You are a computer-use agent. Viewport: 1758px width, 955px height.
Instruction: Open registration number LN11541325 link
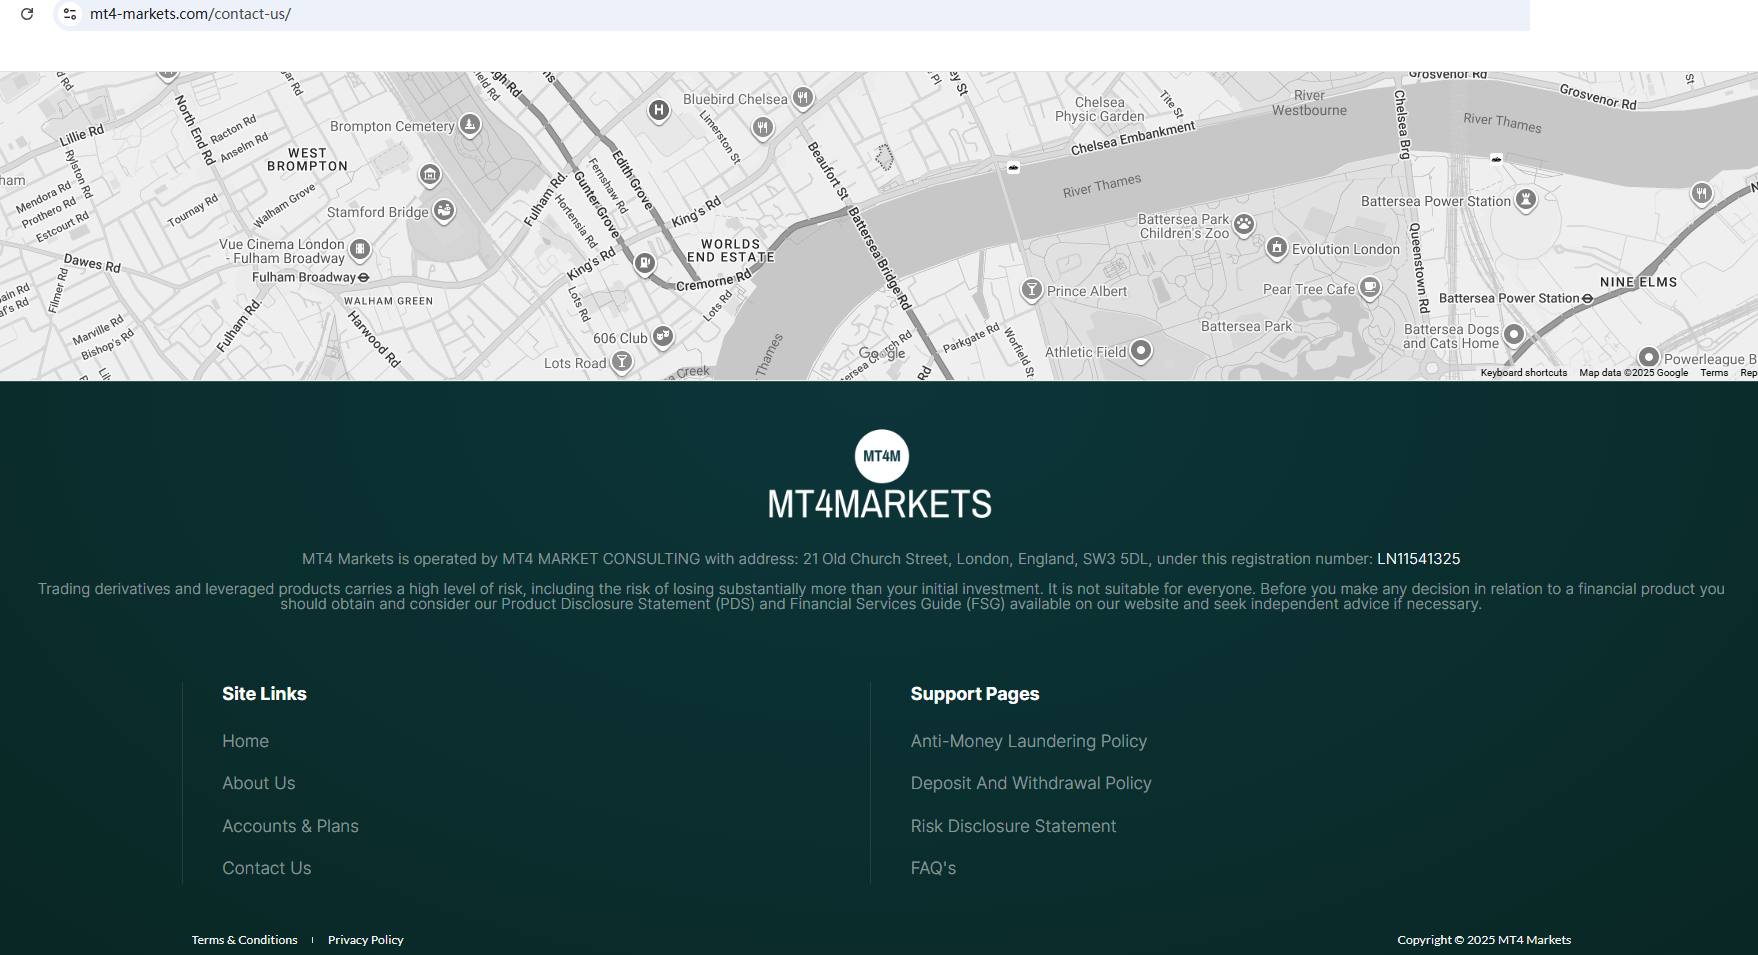(1418, 559)
